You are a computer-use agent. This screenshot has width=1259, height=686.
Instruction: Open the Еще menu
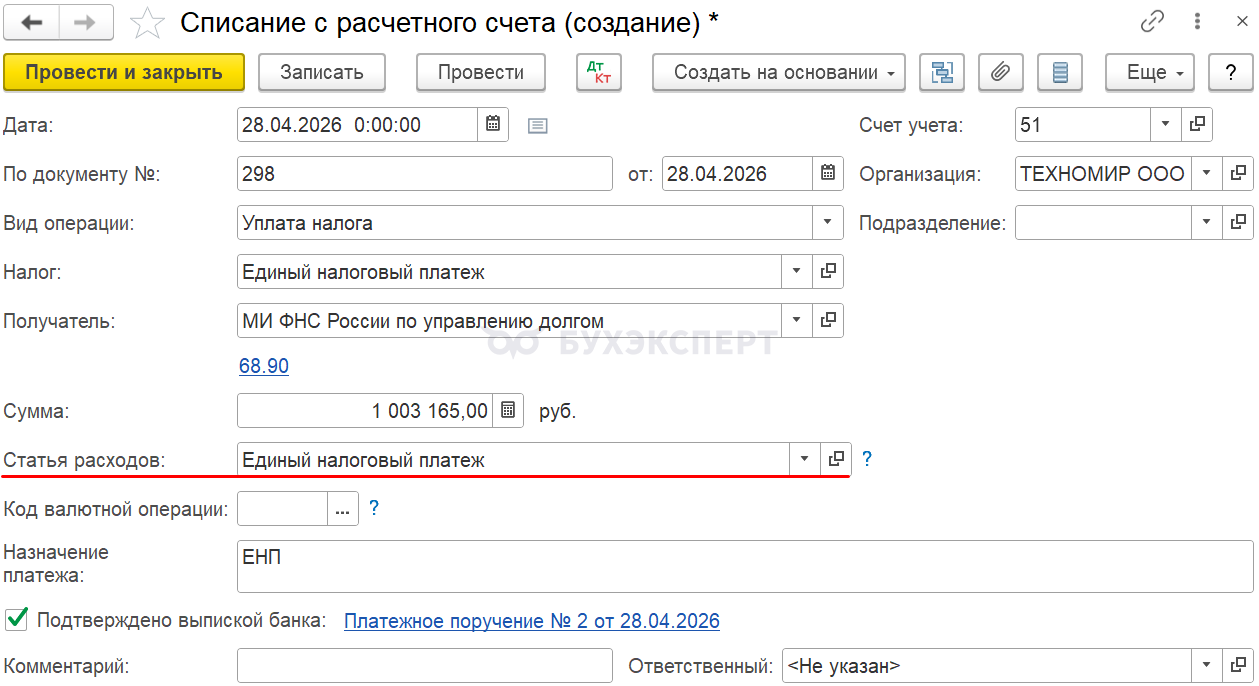1149,73
